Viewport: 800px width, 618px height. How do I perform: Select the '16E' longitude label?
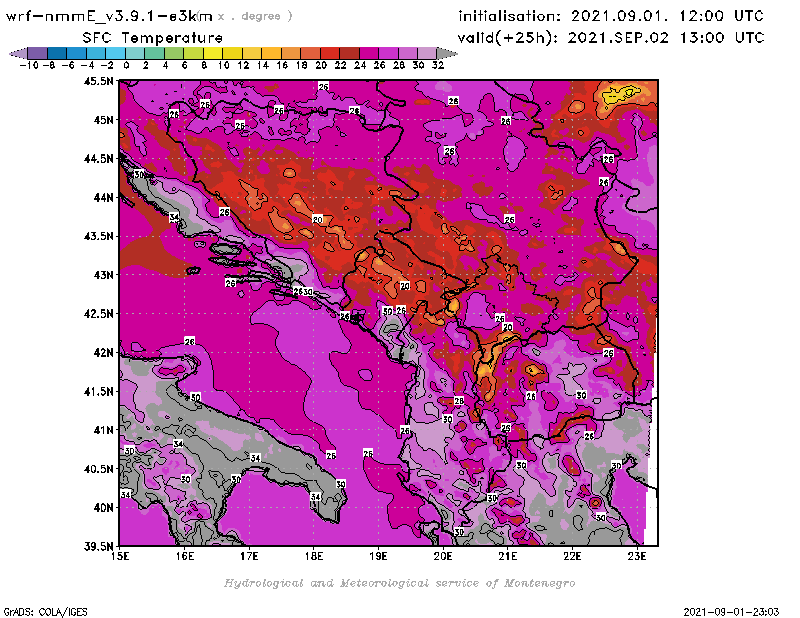(185, 556)
